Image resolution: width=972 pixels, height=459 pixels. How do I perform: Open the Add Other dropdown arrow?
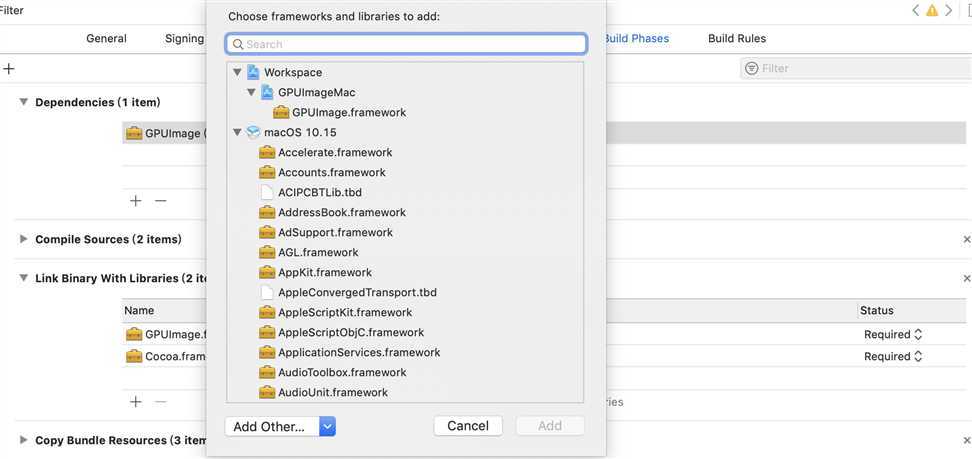tap(327, 426)
